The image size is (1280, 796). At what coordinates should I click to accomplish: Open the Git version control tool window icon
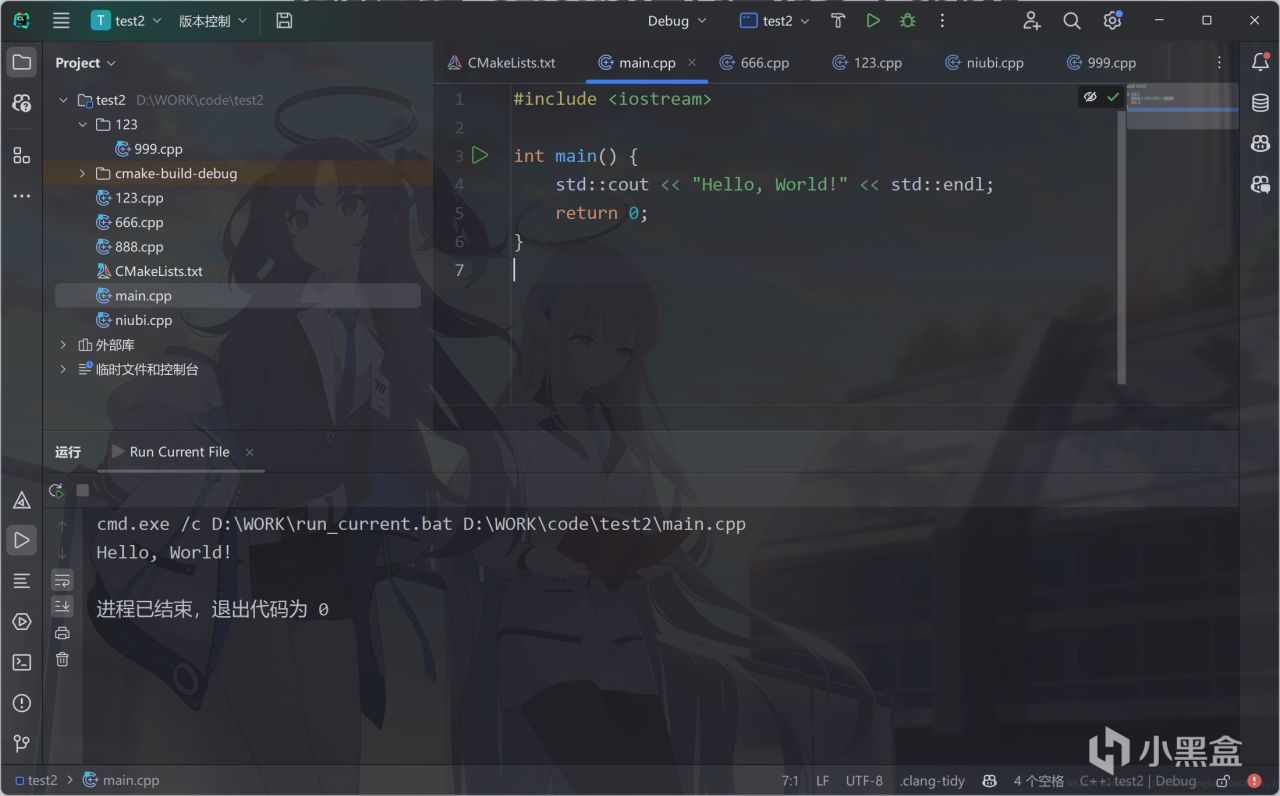(21, 744)
